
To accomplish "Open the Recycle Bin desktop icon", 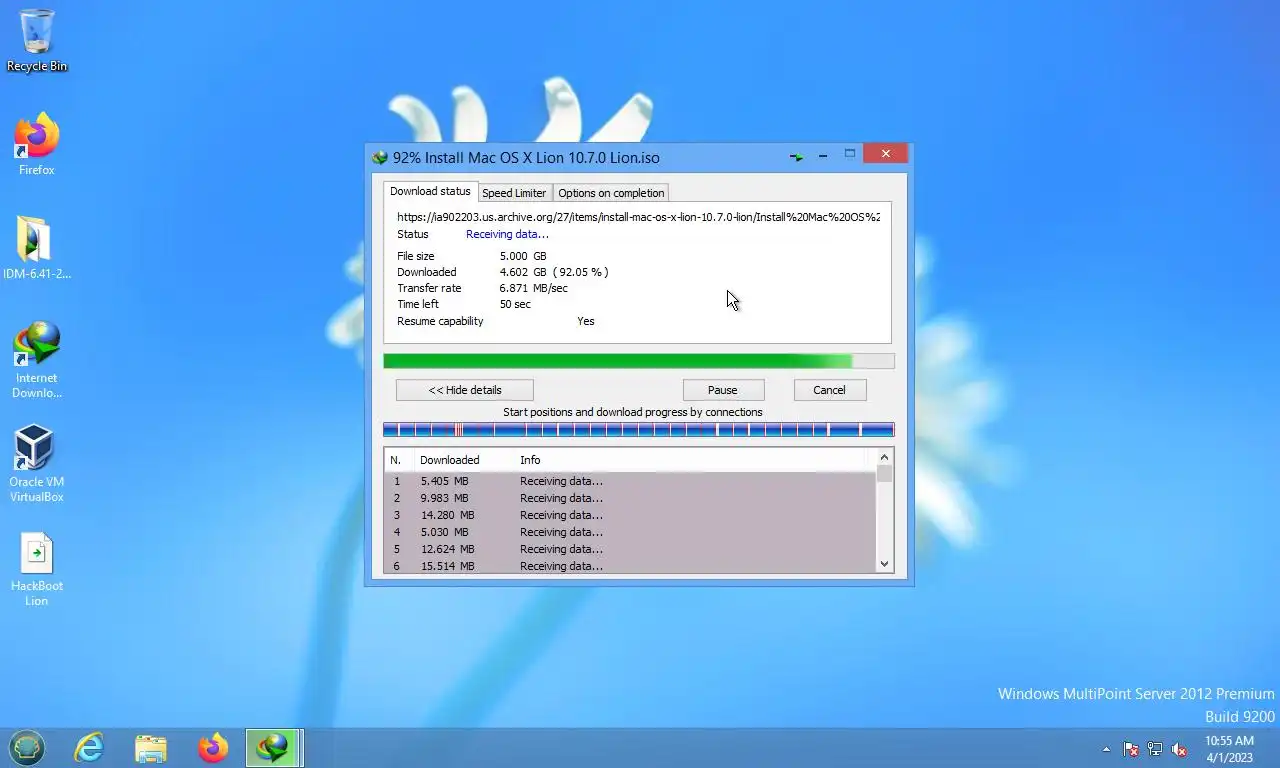I will (37, 40).
